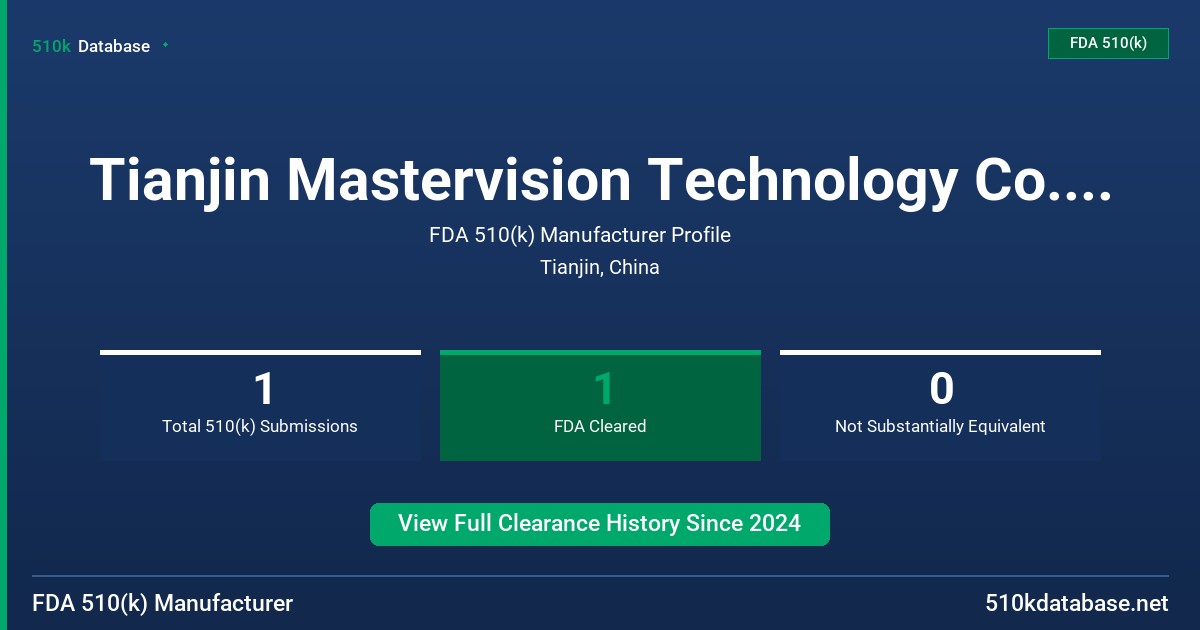Select the FDA 510(k) Manufacturer Profile subtitle
Screen dimensions: 1200x630
[x=580, y=235]
